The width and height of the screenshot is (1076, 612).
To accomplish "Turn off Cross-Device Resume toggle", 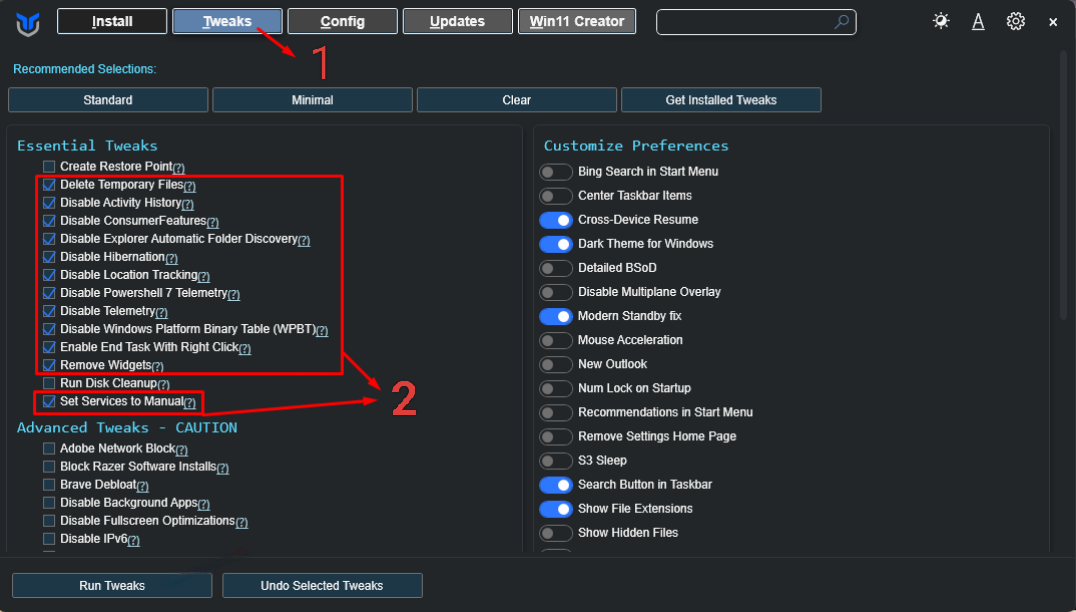I will pyautogui.click(x=556, y=220).
